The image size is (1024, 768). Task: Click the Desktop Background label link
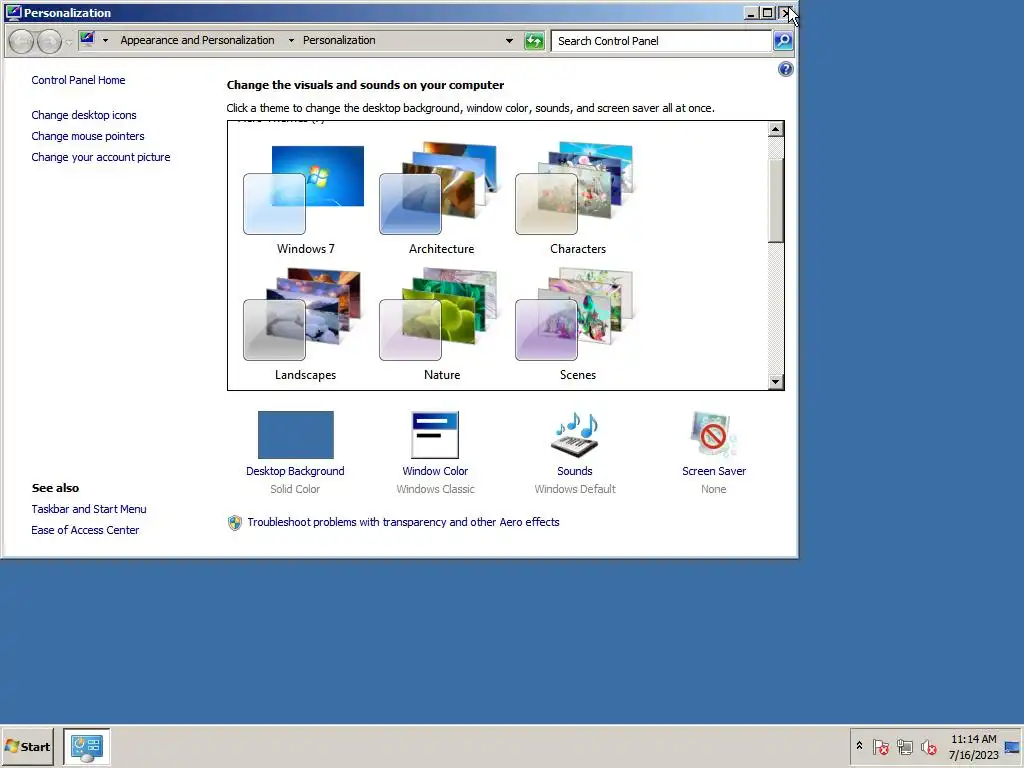point(295,471)
